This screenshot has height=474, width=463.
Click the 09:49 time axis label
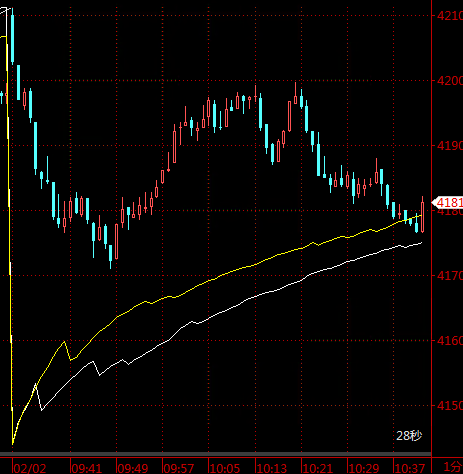pos(133,468)
